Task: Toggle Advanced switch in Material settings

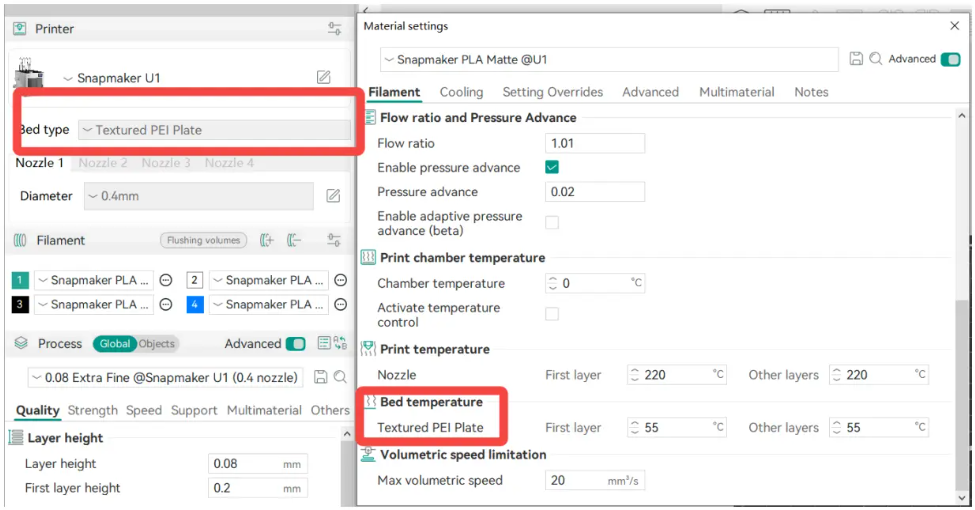Action: coord(950,59)
